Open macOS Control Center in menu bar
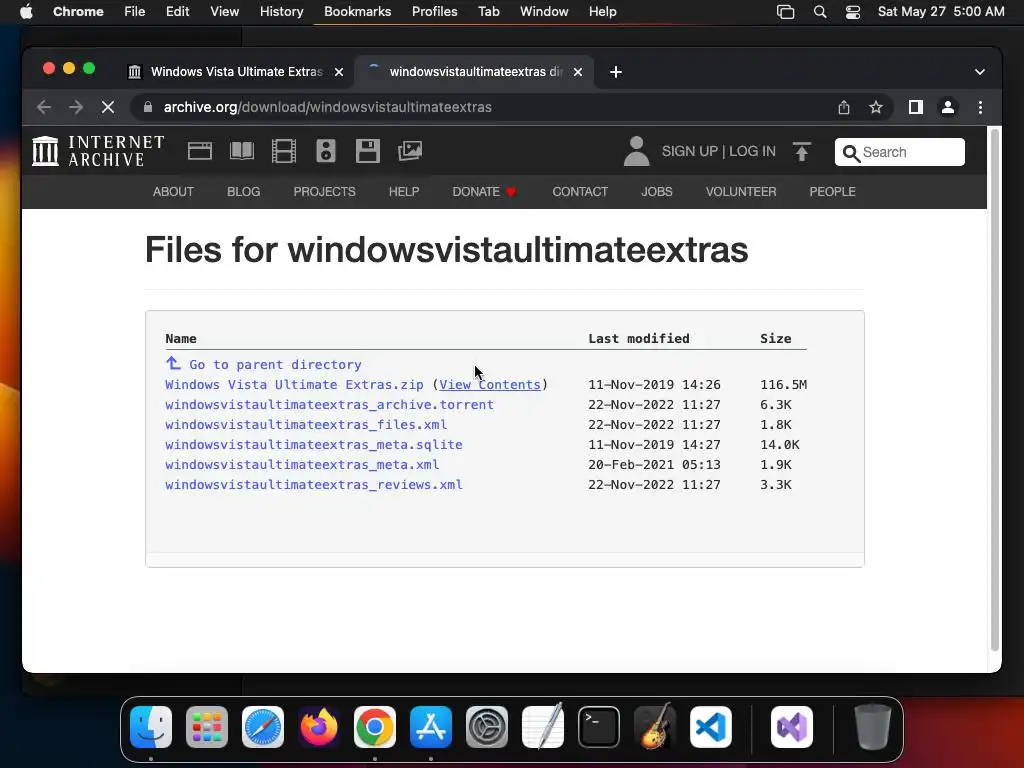The image size is (1024, 768). tap(852, 12)
